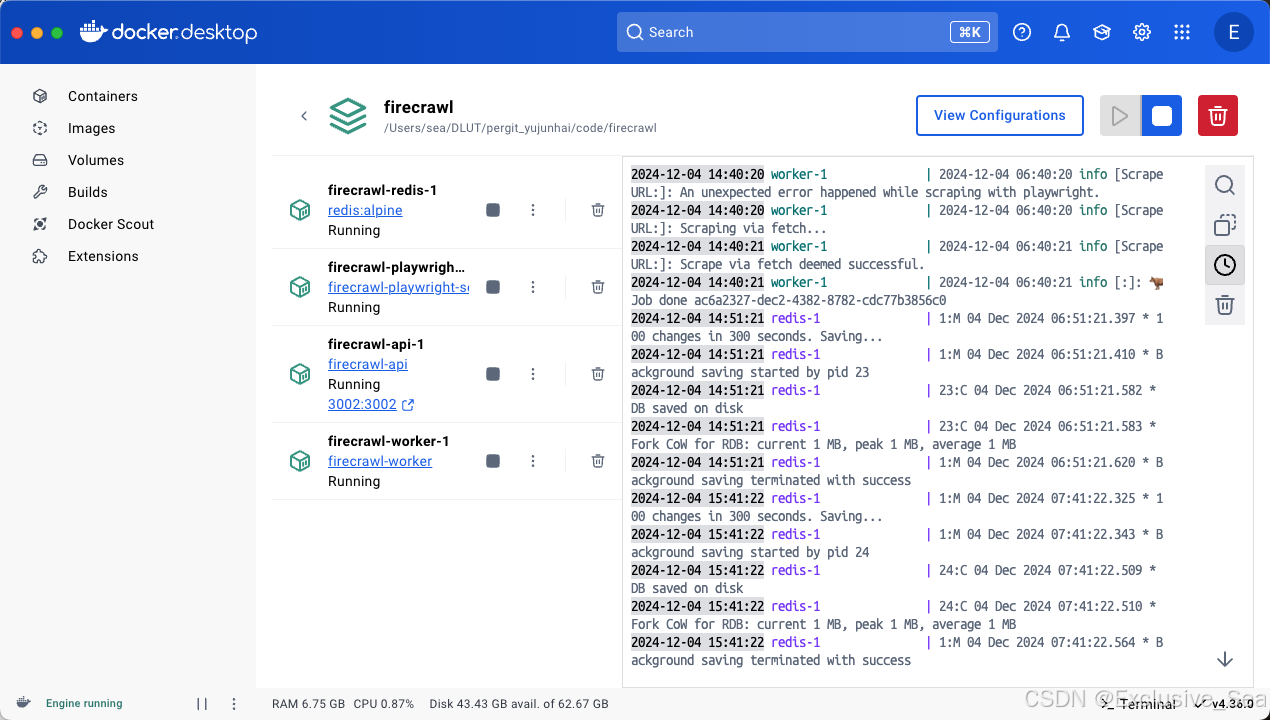Delete the firecrawl-worker-1 container
Screen dimensions: 1270x720
pos(598,461)
